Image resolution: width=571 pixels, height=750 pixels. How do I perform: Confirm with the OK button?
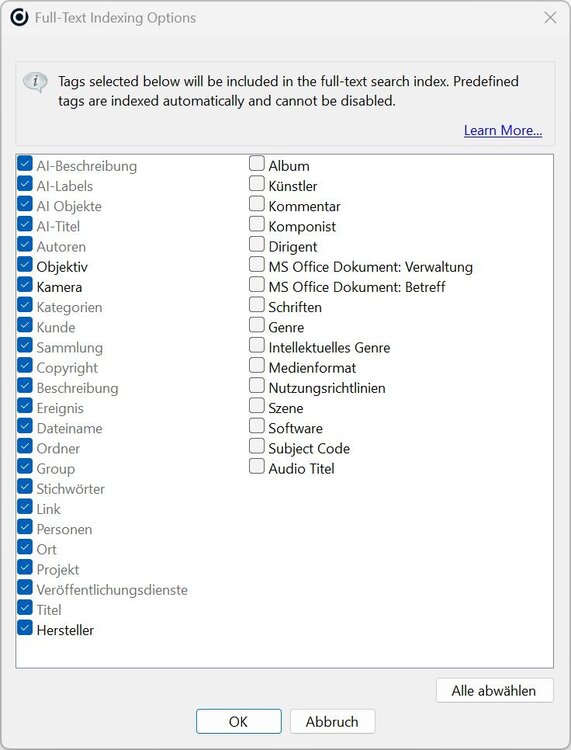click(239, 721)
